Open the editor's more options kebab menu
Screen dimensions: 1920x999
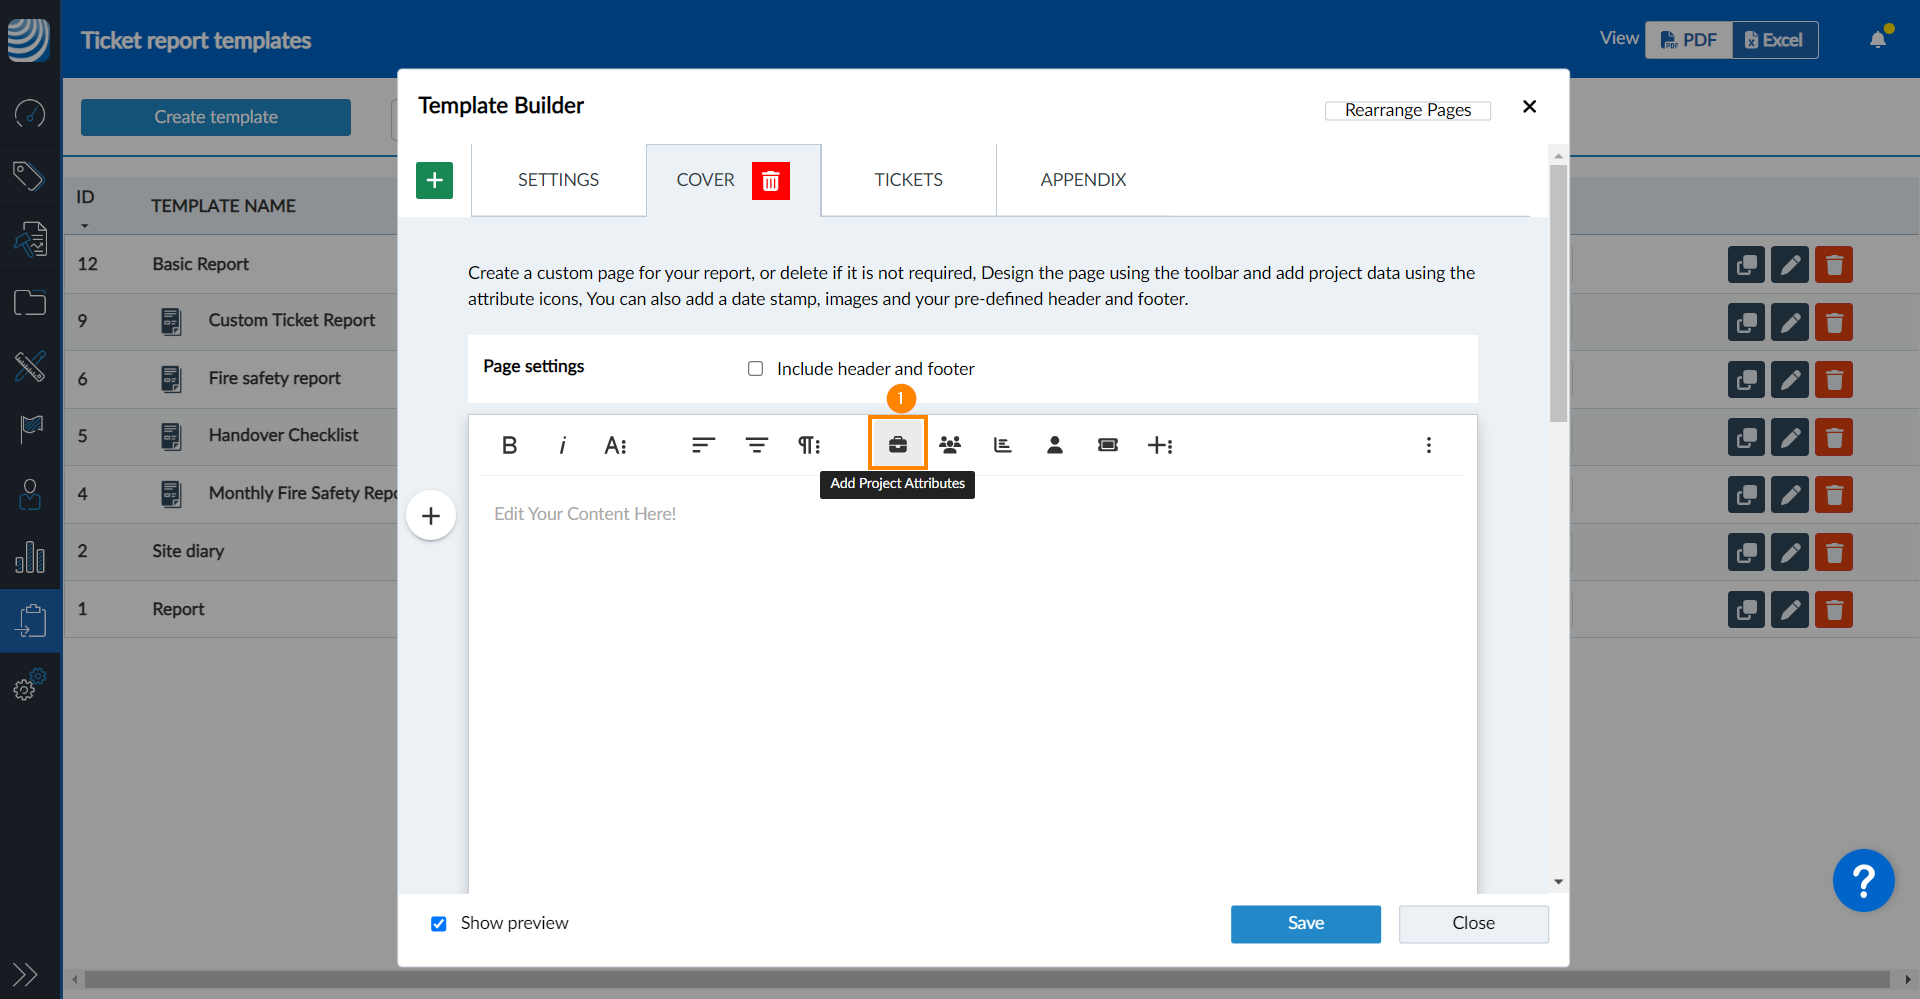tap(1428, 445)
